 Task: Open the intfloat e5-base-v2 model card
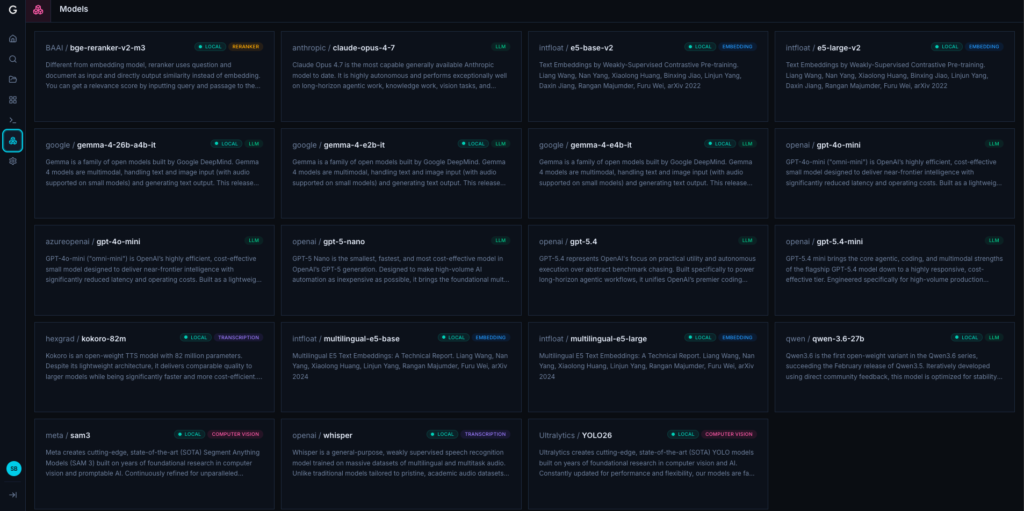coord(648,76)
